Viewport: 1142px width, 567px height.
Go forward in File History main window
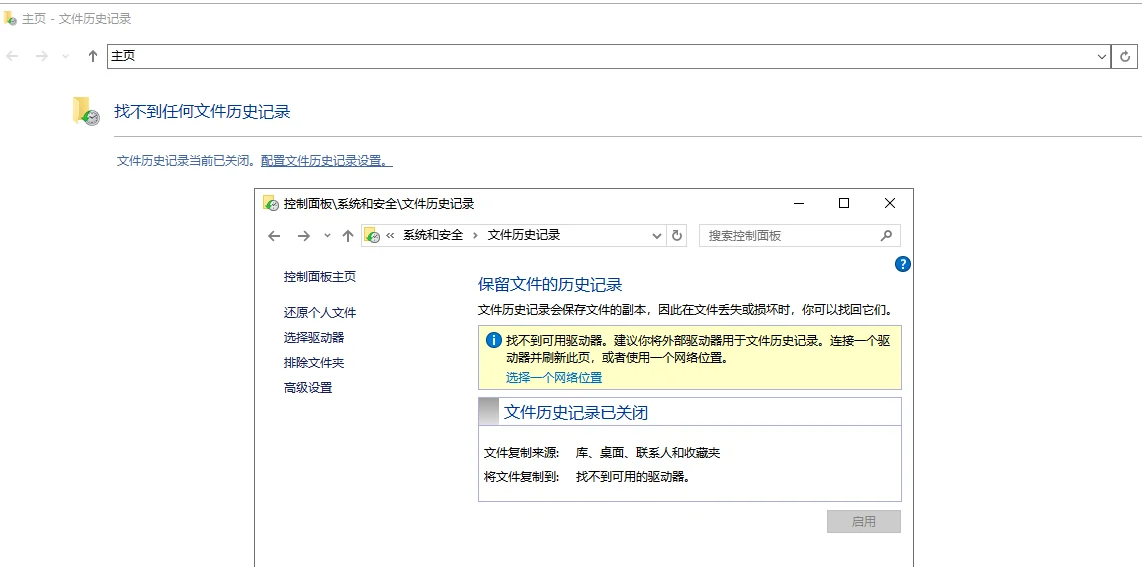tap(42, 56)
